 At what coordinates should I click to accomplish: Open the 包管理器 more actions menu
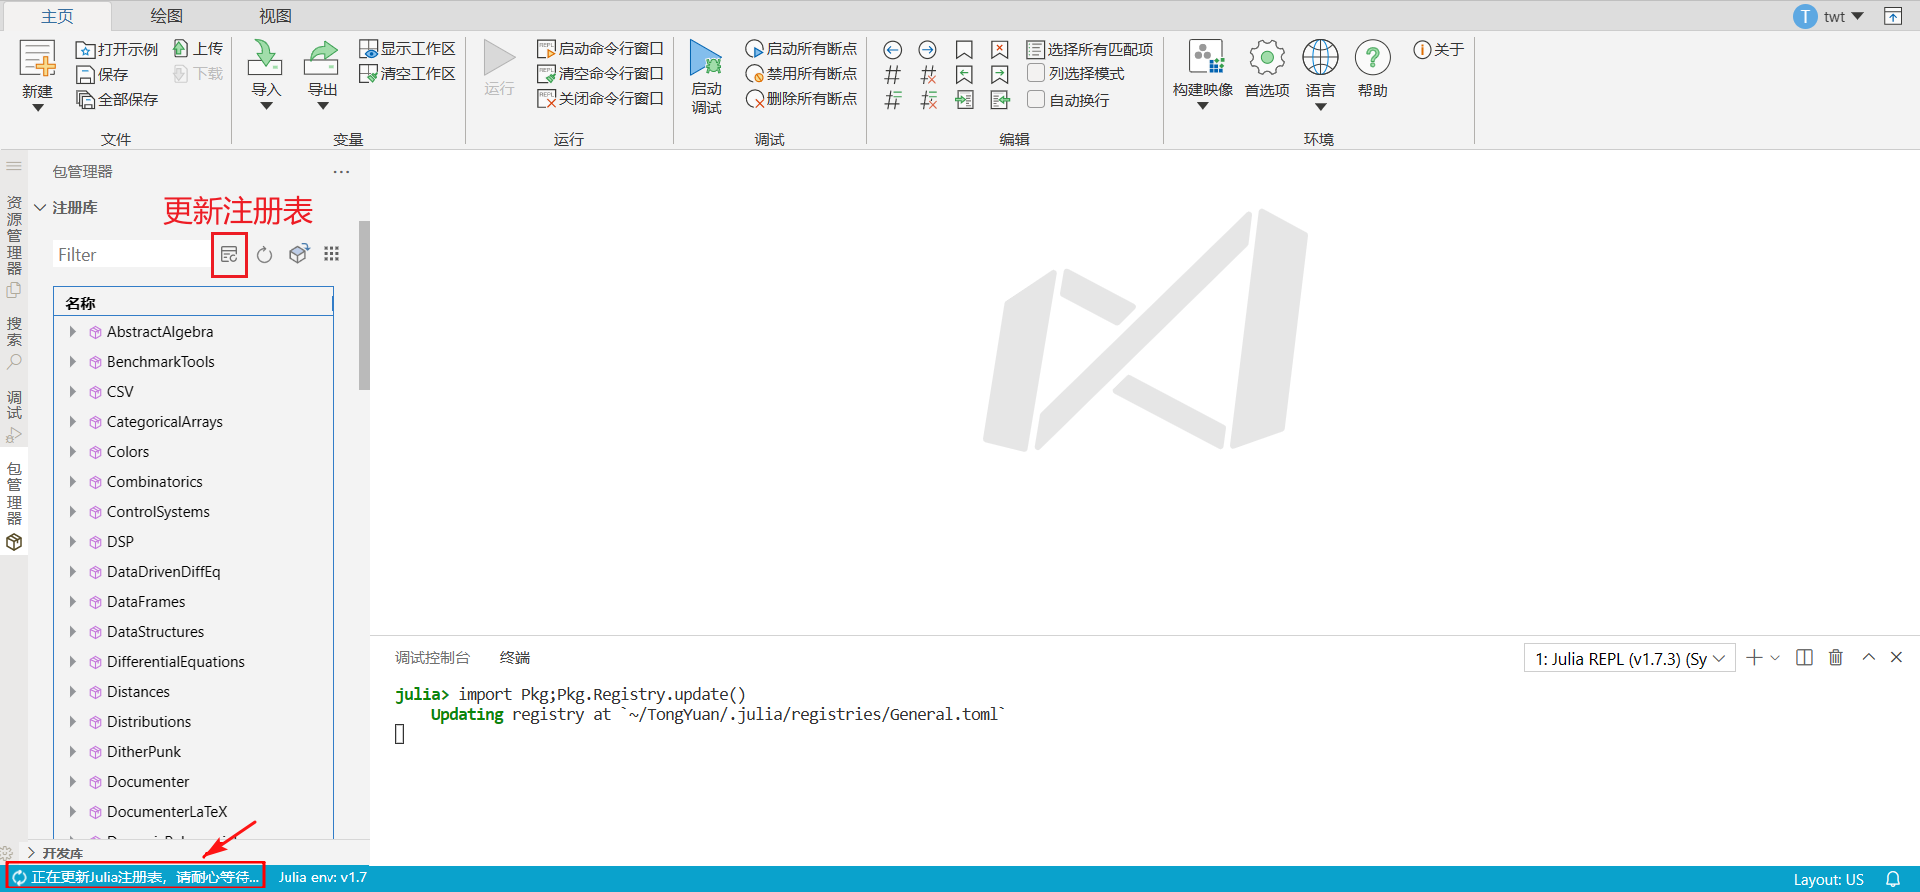point(342,172)
